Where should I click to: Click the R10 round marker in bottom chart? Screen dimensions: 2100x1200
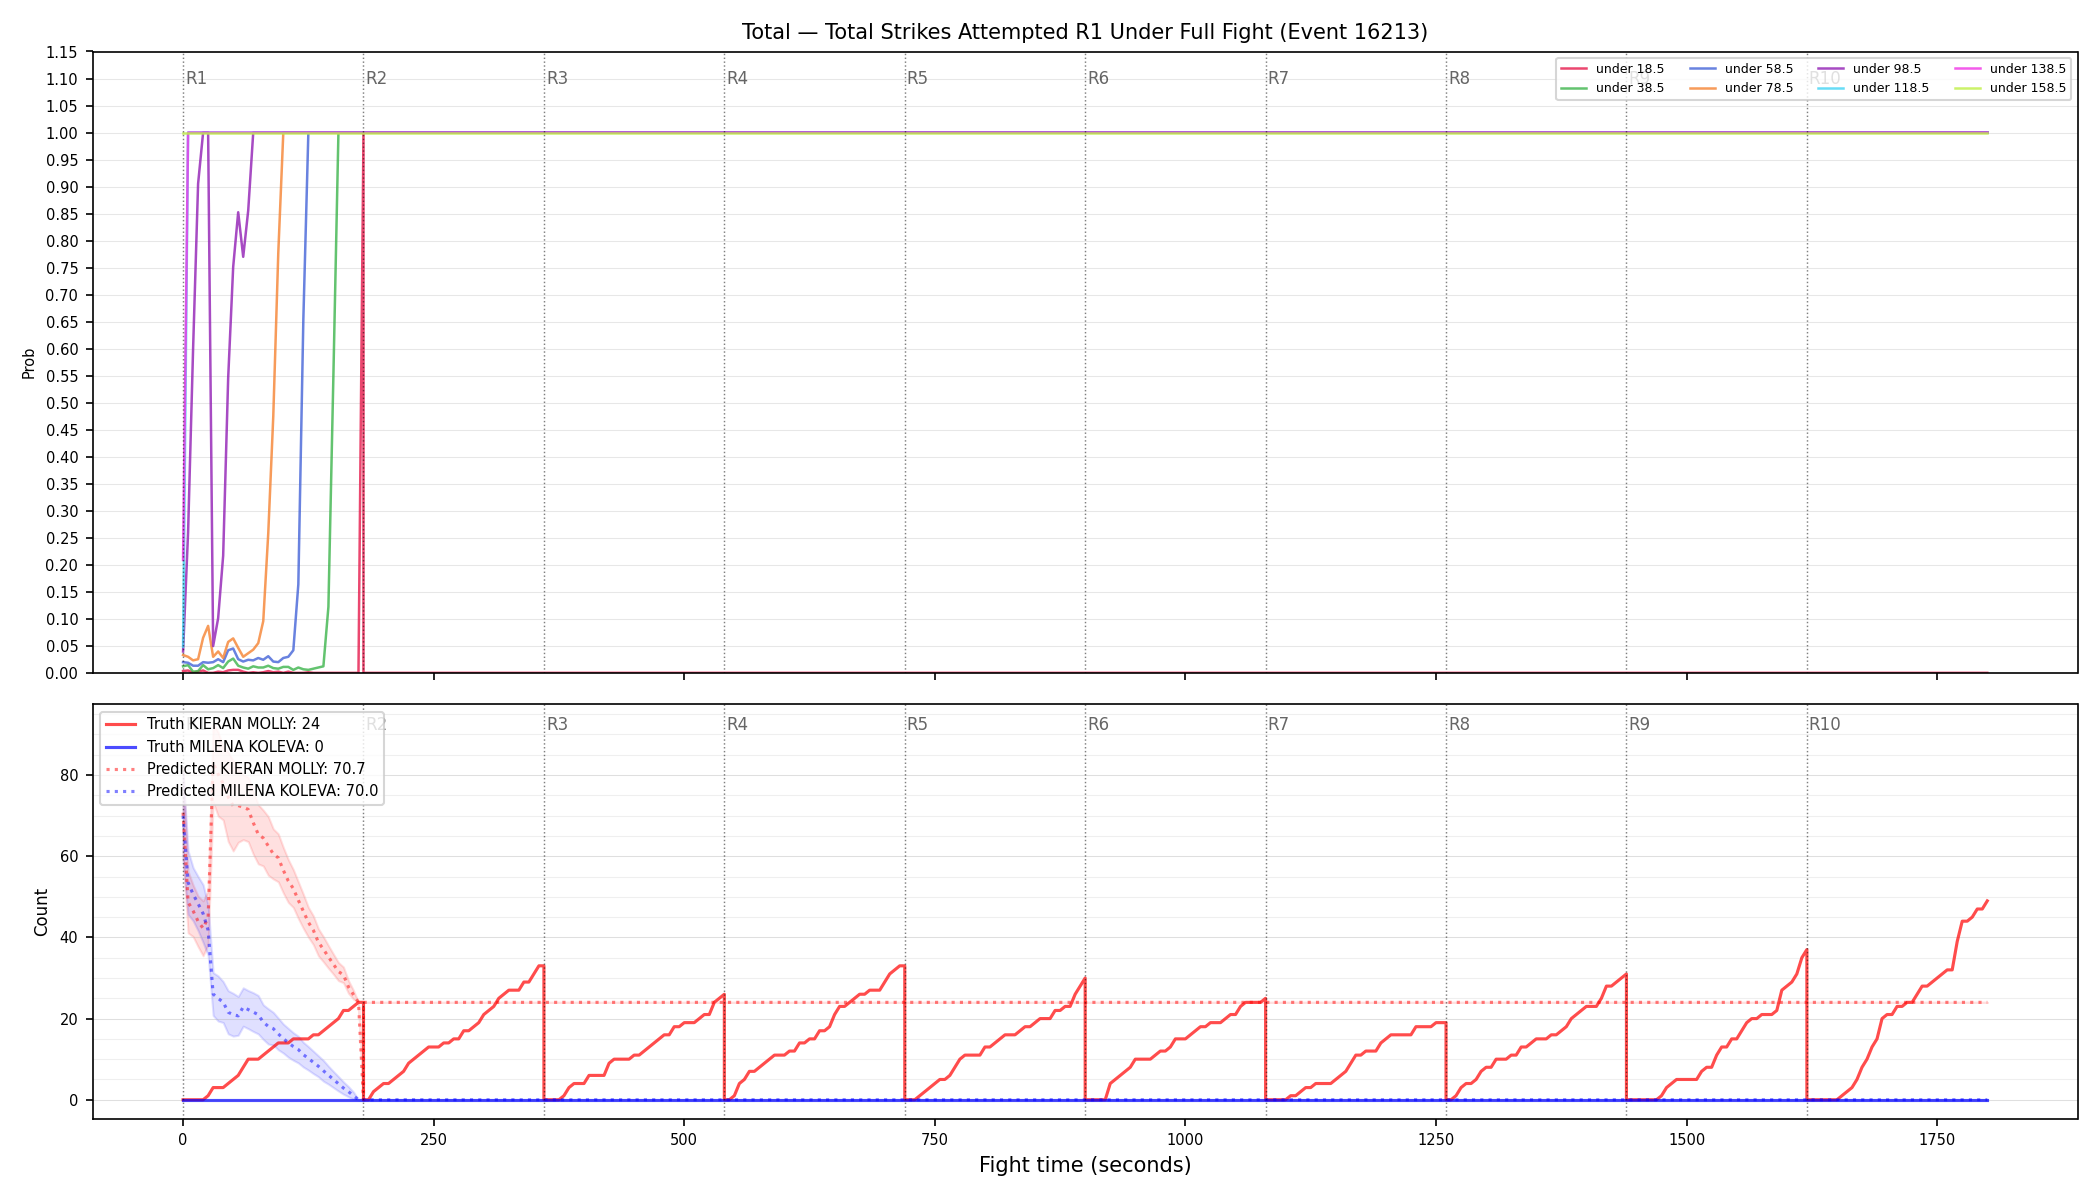(x=1824, y=724)
